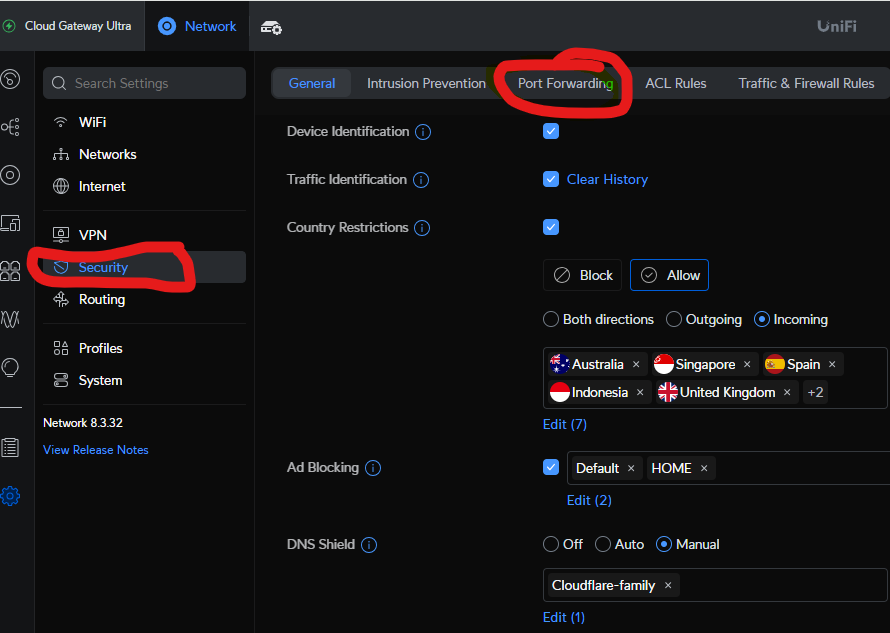
Task: Click the Allow country restriction button
Action: coord(669,275)
